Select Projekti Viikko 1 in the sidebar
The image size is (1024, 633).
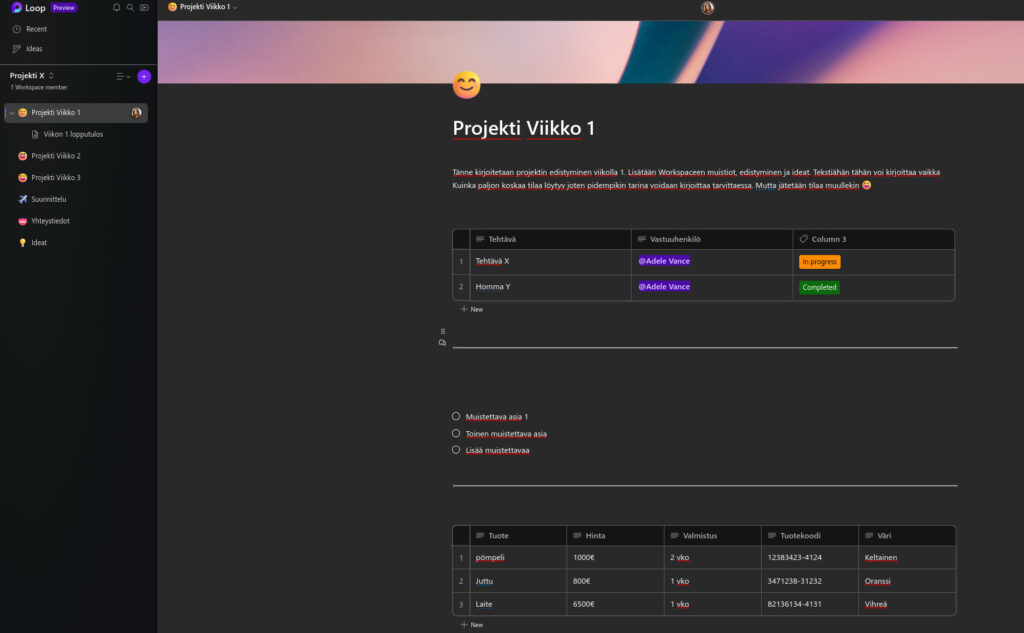click(x=76, y=112)
